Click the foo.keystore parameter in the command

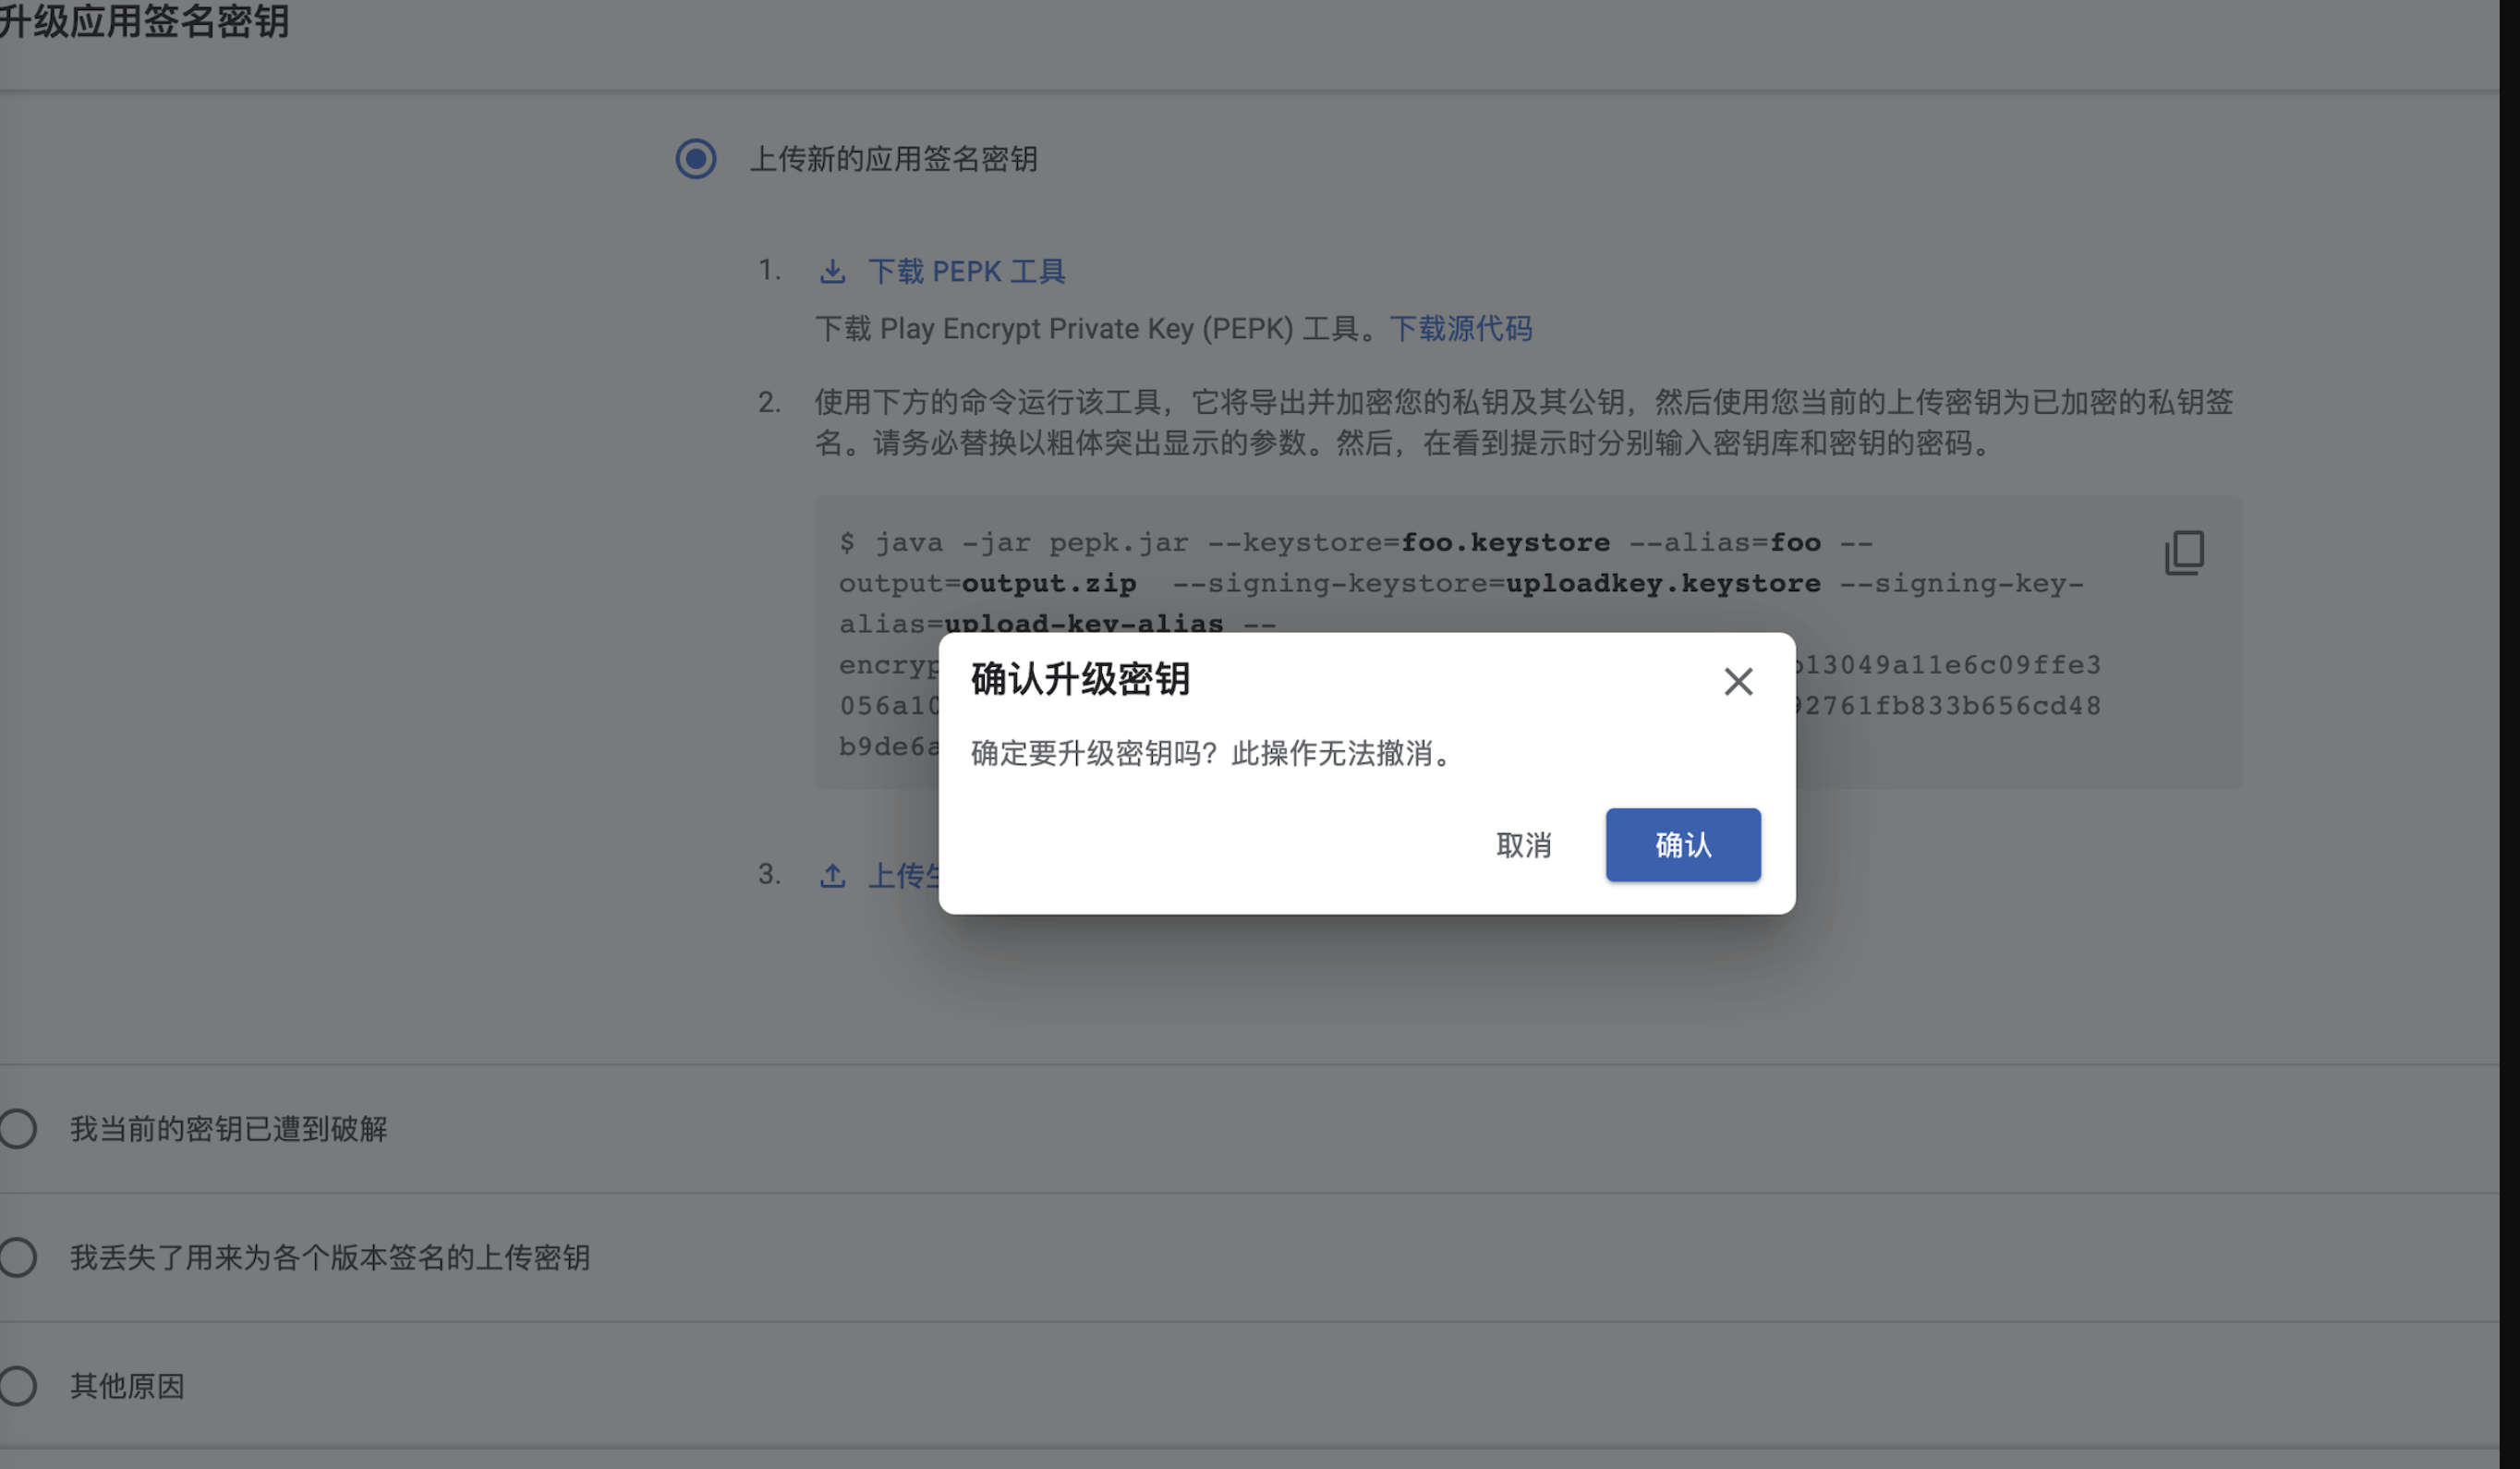click(1505, 542)
